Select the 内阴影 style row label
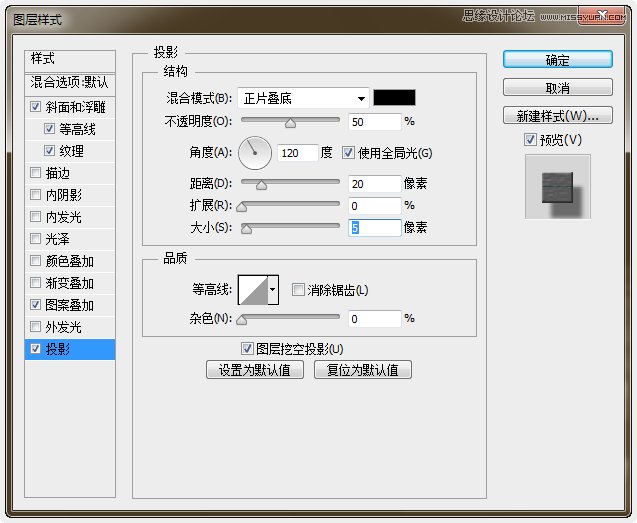Viewport: 637px width, 523px height. 64,195
